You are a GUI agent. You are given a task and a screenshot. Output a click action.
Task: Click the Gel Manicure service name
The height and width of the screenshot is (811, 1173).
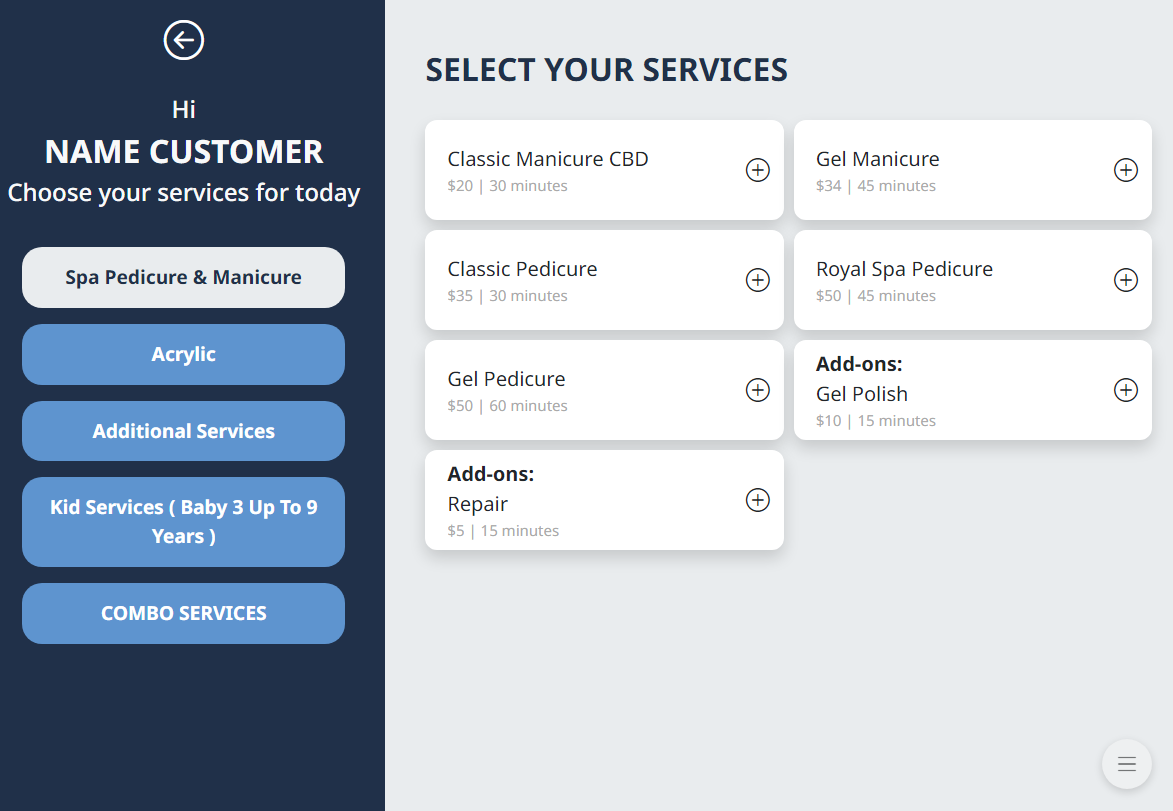[x=877, y=159]
